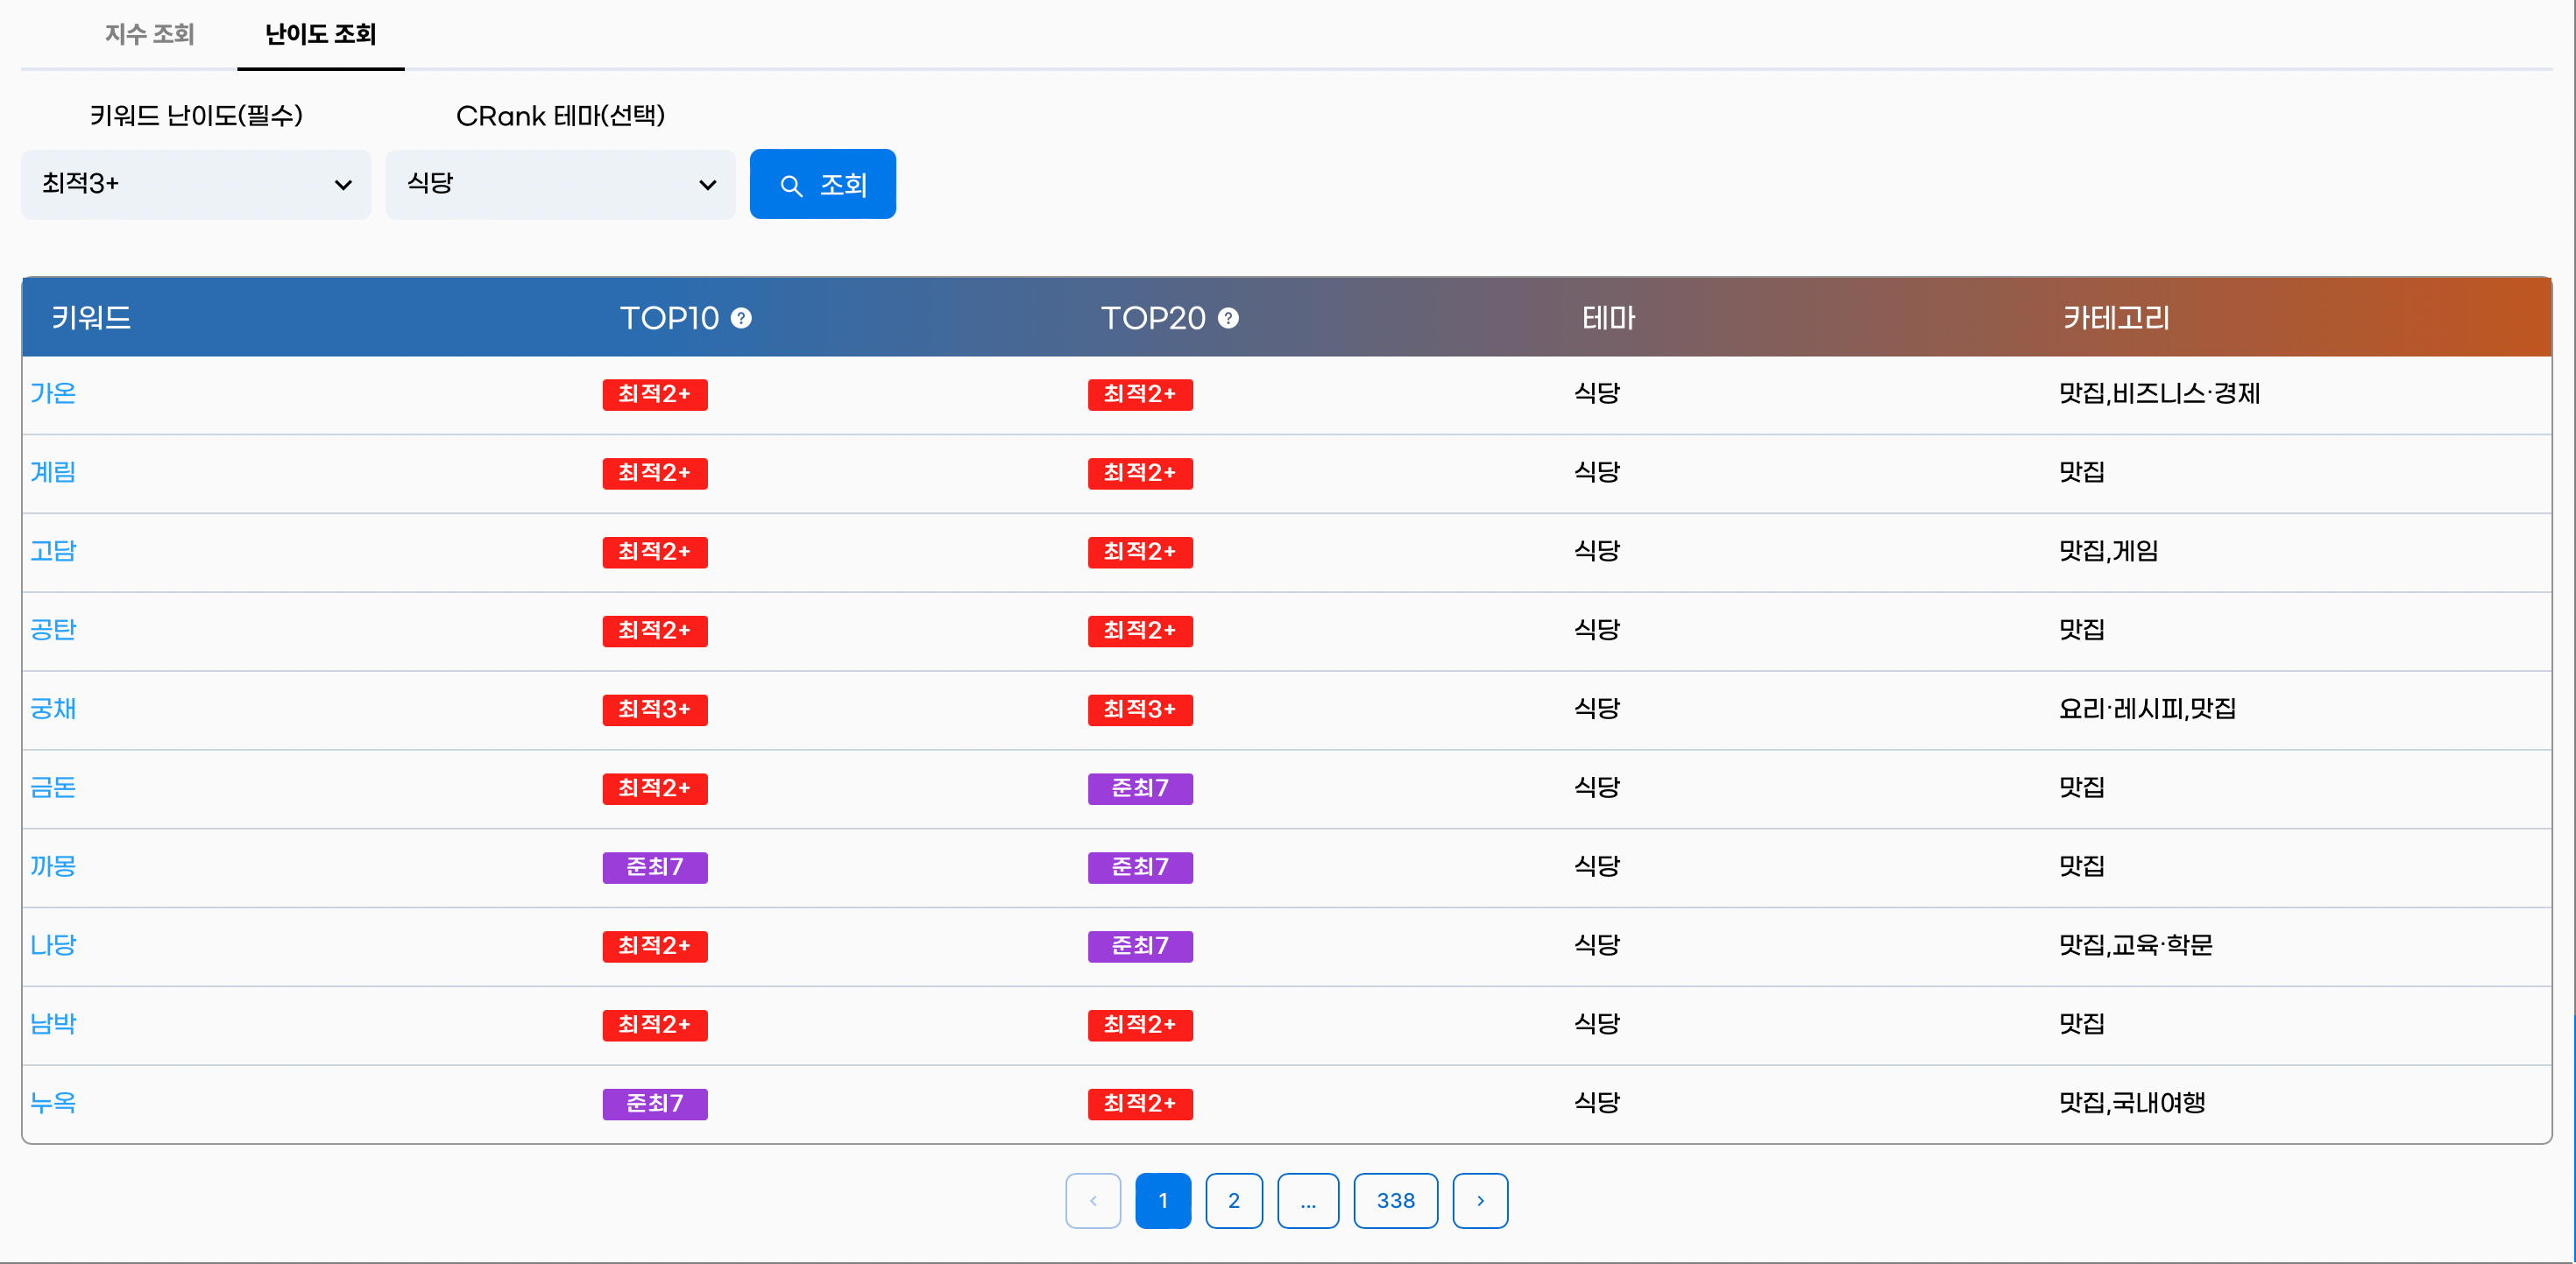Click the TOP10 column header text
This screenshot has width=2576, height=1264.
(669, 318)
